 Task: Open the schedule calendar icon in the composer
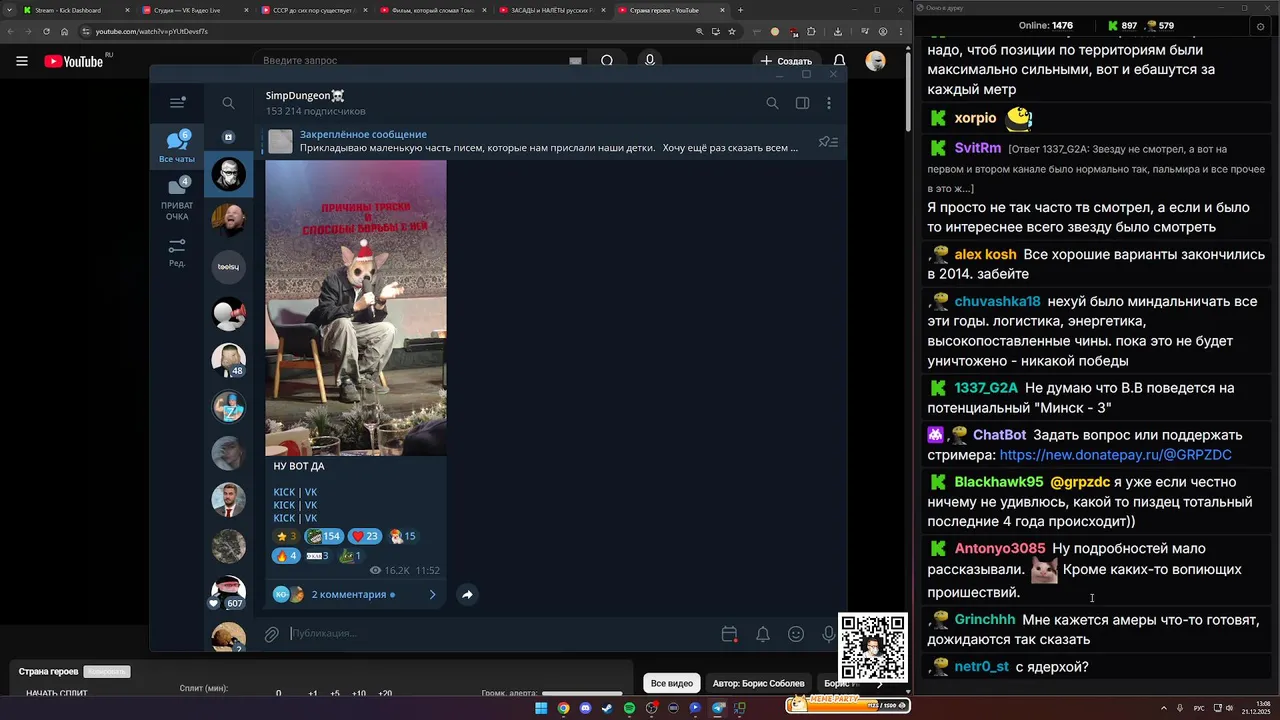click(x=729, y=634)
